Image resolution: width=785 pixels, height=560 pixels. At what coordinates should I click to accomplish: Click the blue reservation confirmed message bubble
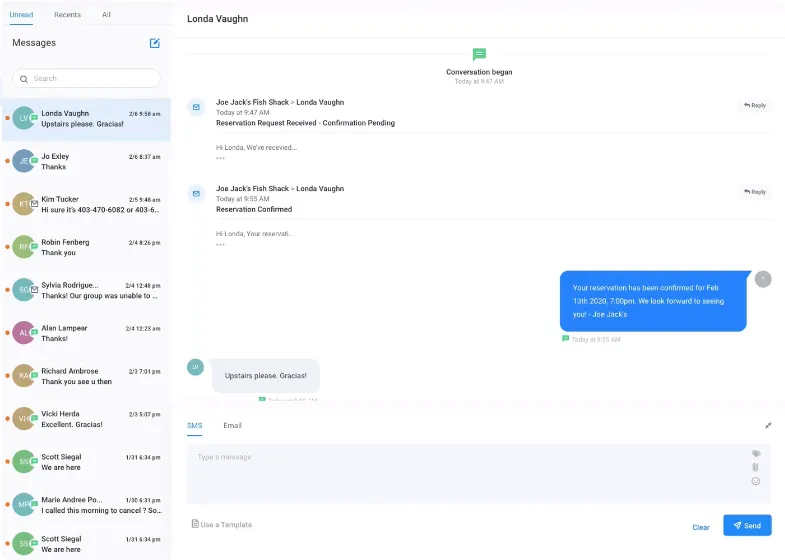pos(653,301)
